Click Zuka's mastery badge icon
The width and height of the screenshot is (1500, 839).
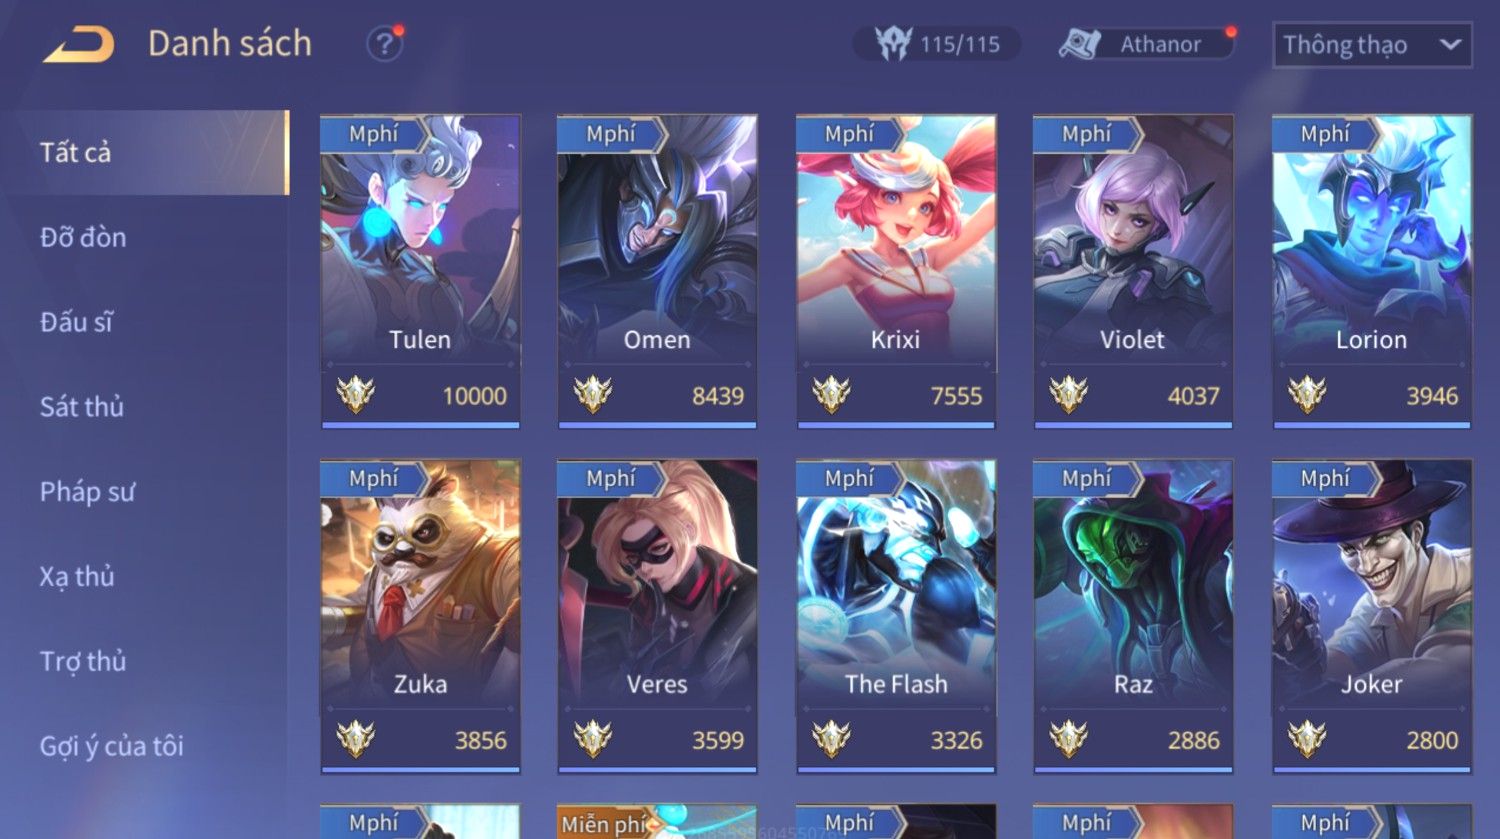(x=355, y=740)
